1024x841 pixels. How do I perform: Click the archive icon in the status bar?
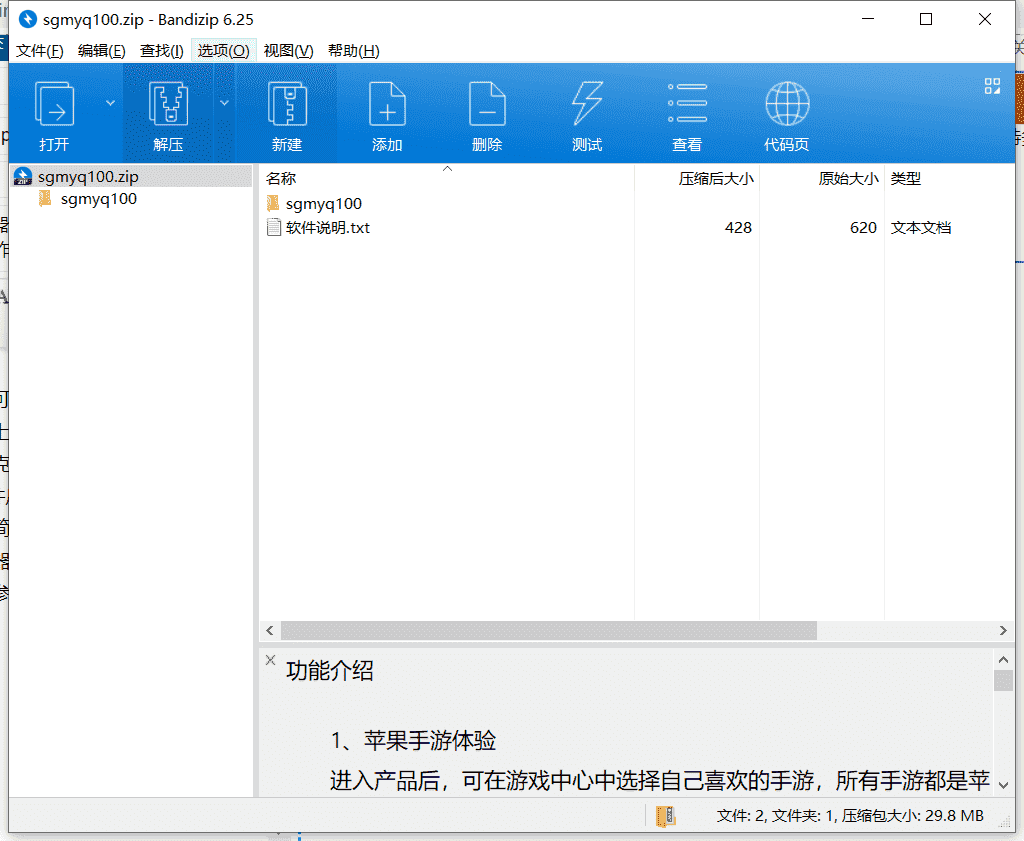click(665, 816)
